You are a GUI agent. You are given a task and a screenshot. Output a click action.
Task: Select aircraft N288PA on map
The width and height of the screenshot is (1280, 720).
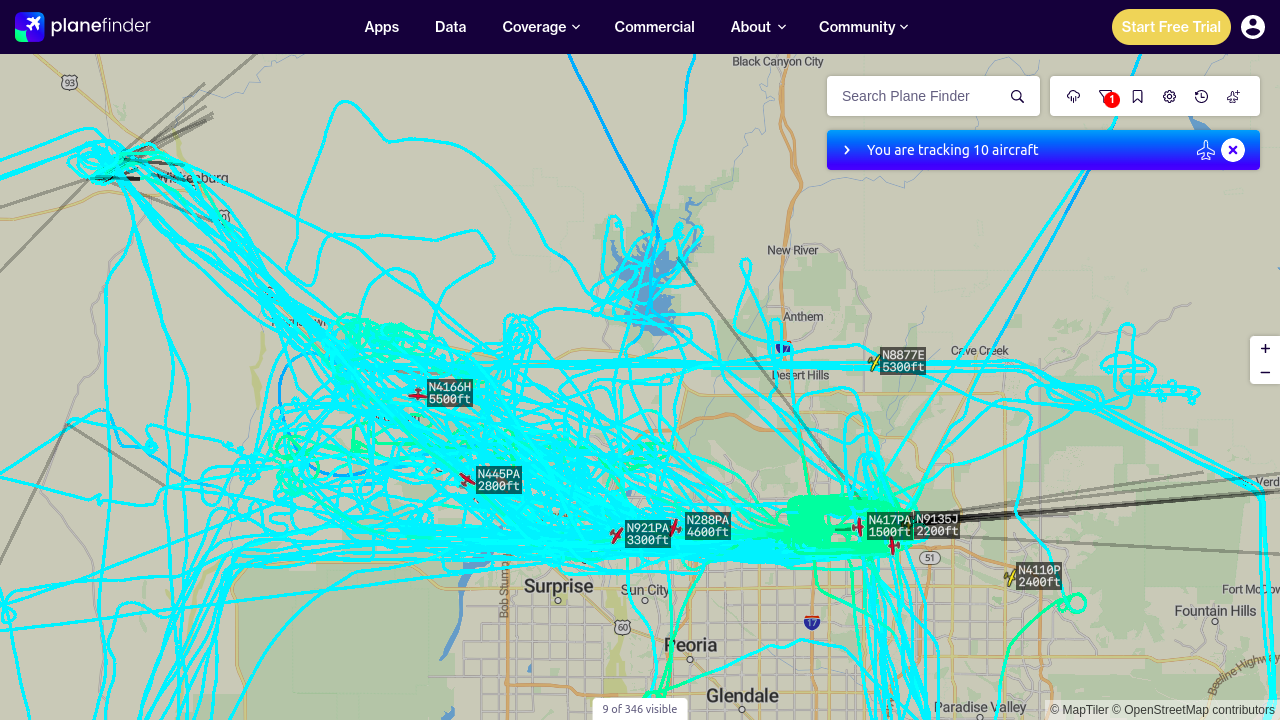(x=676, y=526)
